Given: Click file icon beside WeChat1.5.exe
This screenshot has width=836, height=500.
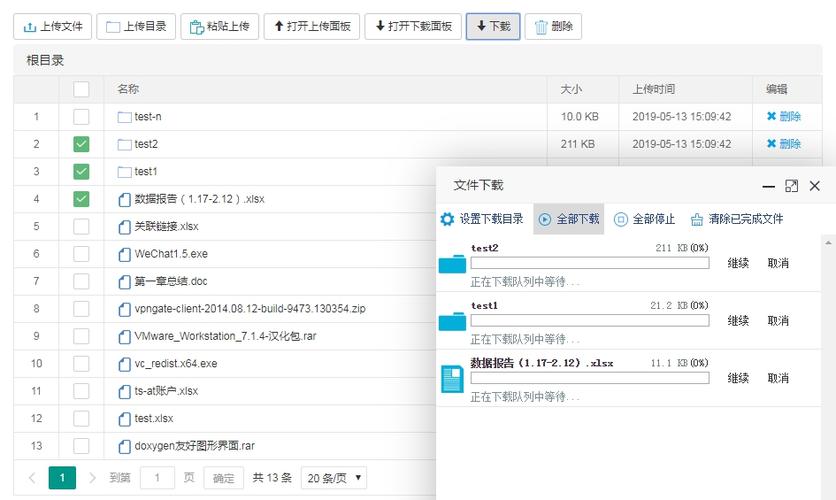Looking at the screenshot, I should click(124, 254).
